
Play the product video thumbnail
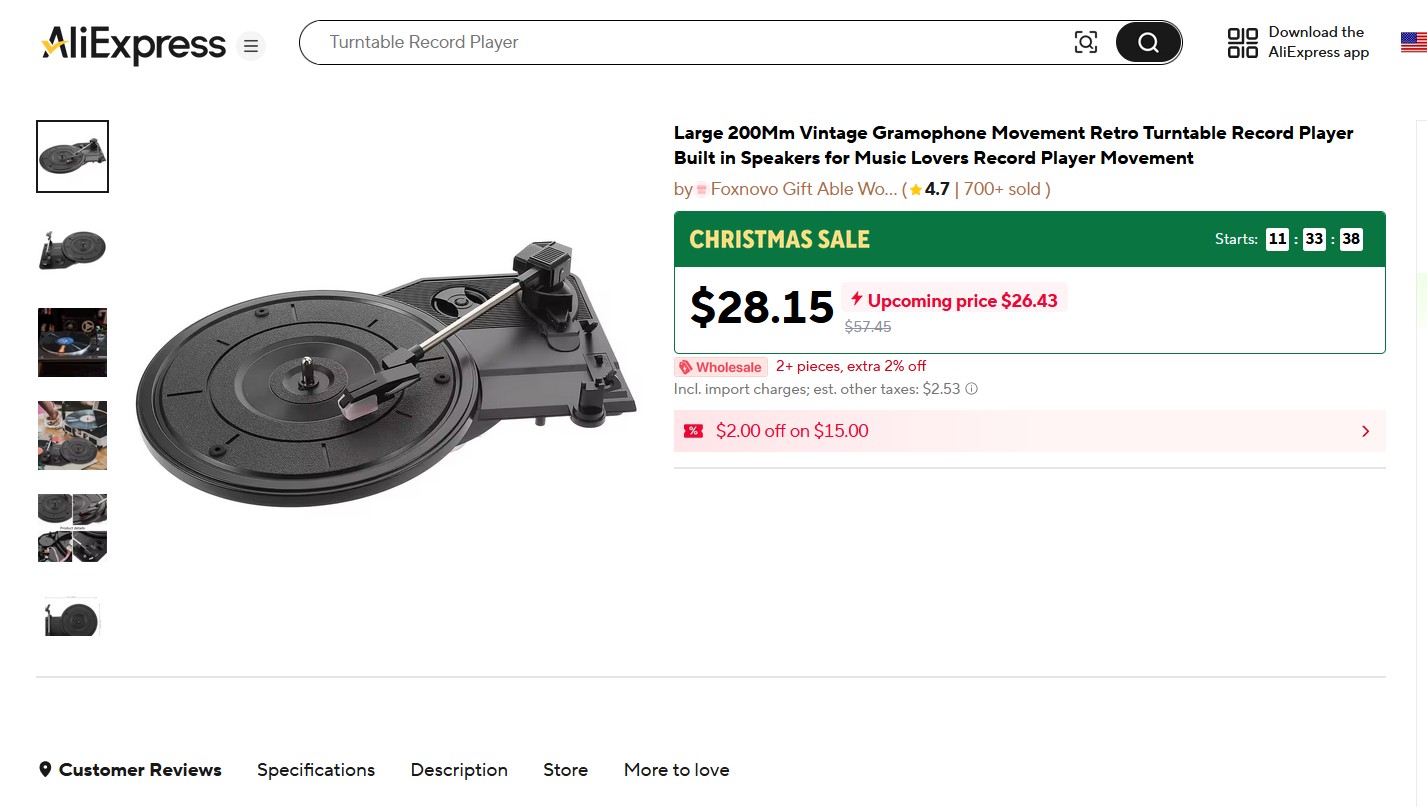[x=72, y=342]
